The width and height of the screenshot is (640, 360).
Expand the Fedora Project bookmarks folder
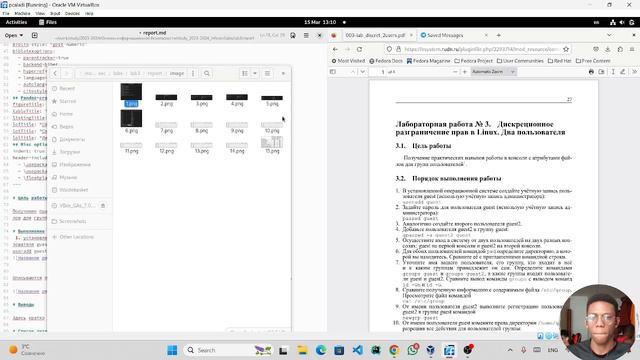[x=473, y=61]
